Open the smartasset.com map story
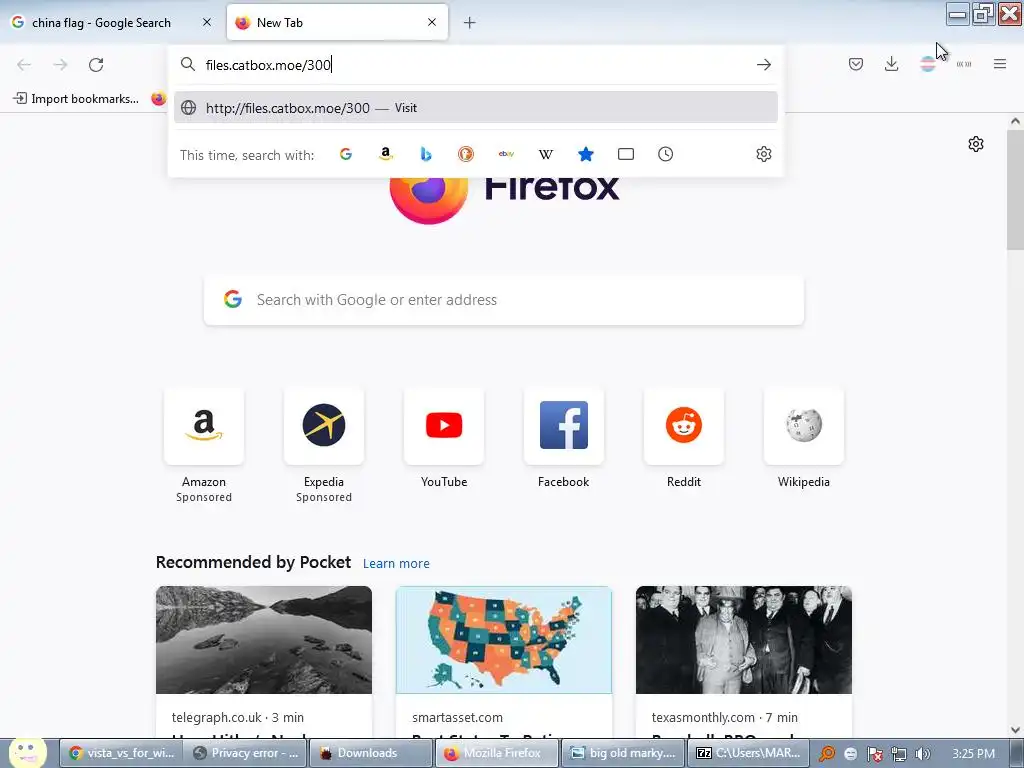The image size is (1024, 768). click(504, 640)
